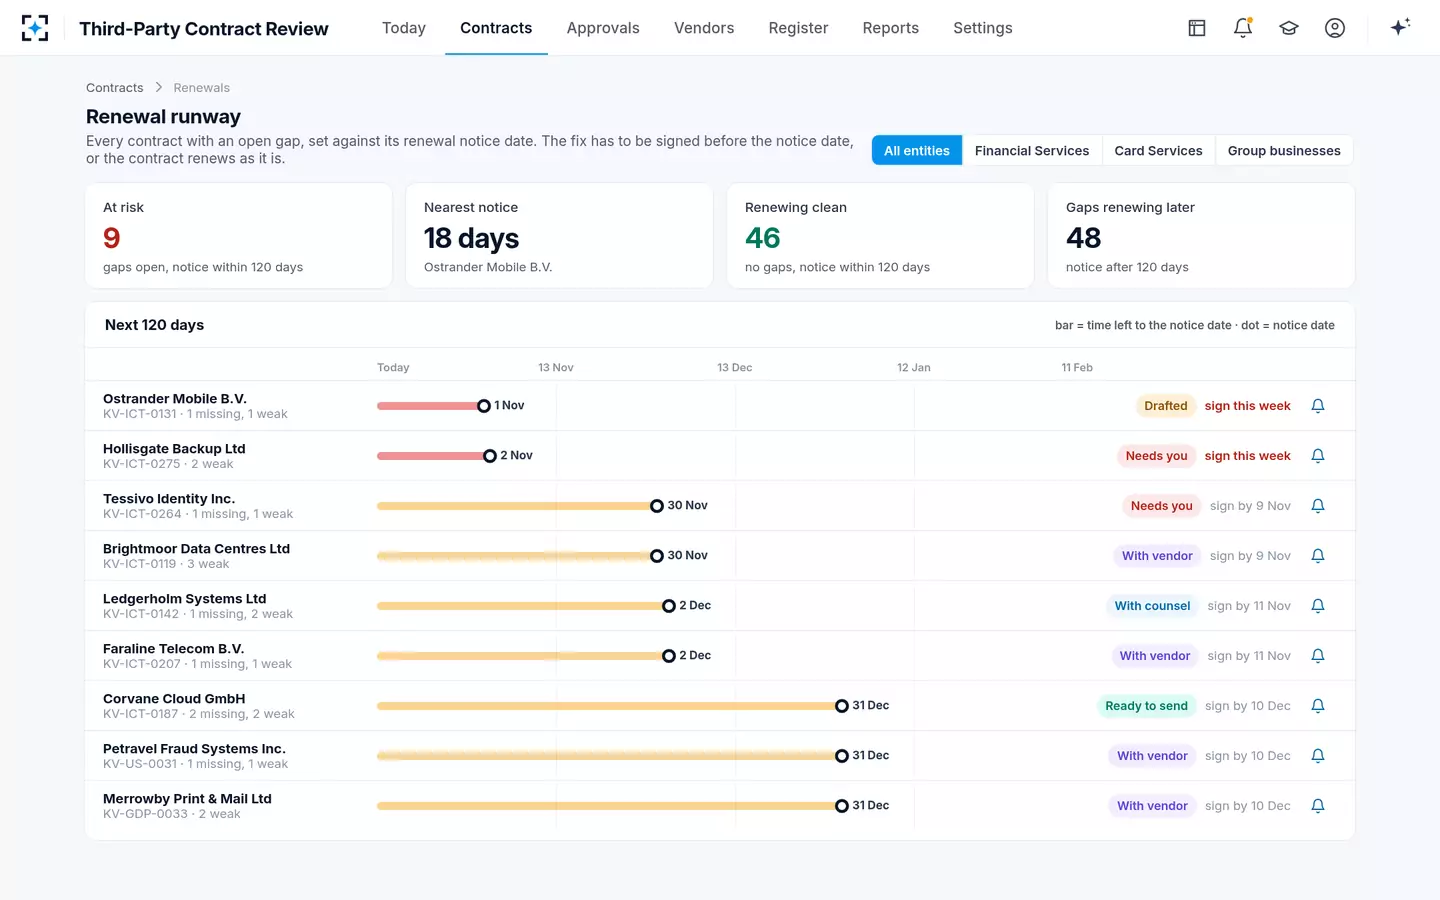This screenshot has height=900, width=1440.
Task: Click Ready to send badge for Corvane
Action: coord(1146,706)
